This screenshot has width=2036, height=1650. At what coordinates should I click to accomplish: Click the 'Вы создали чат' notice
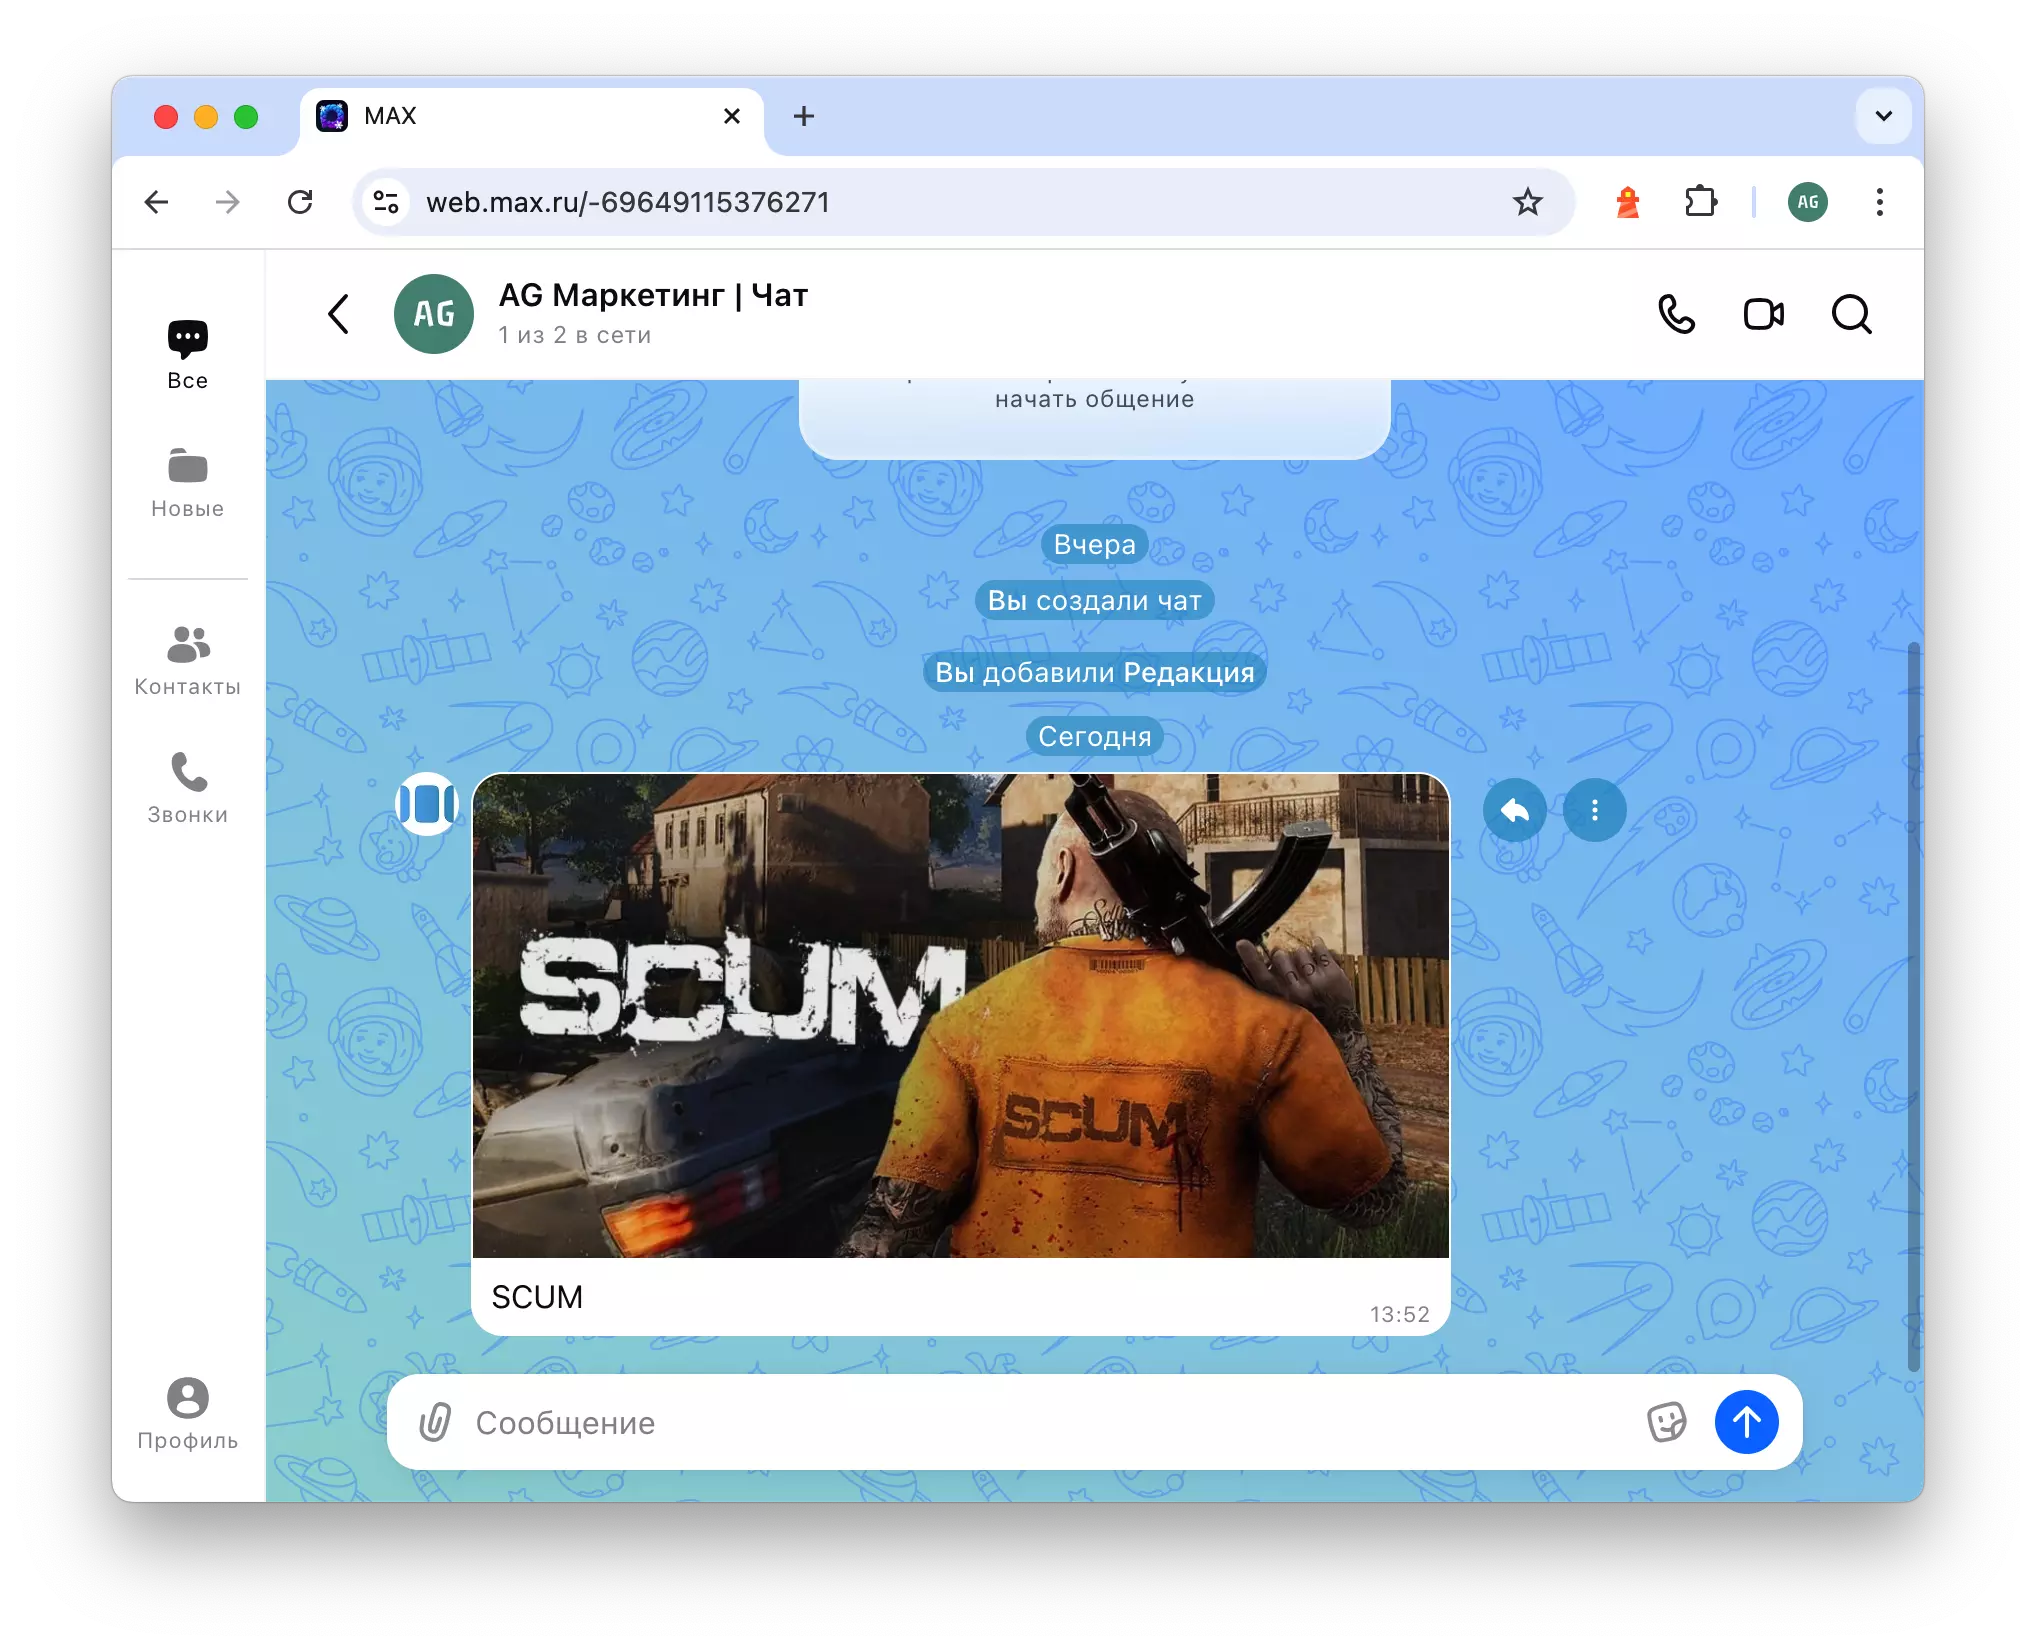pos(1094,600)
